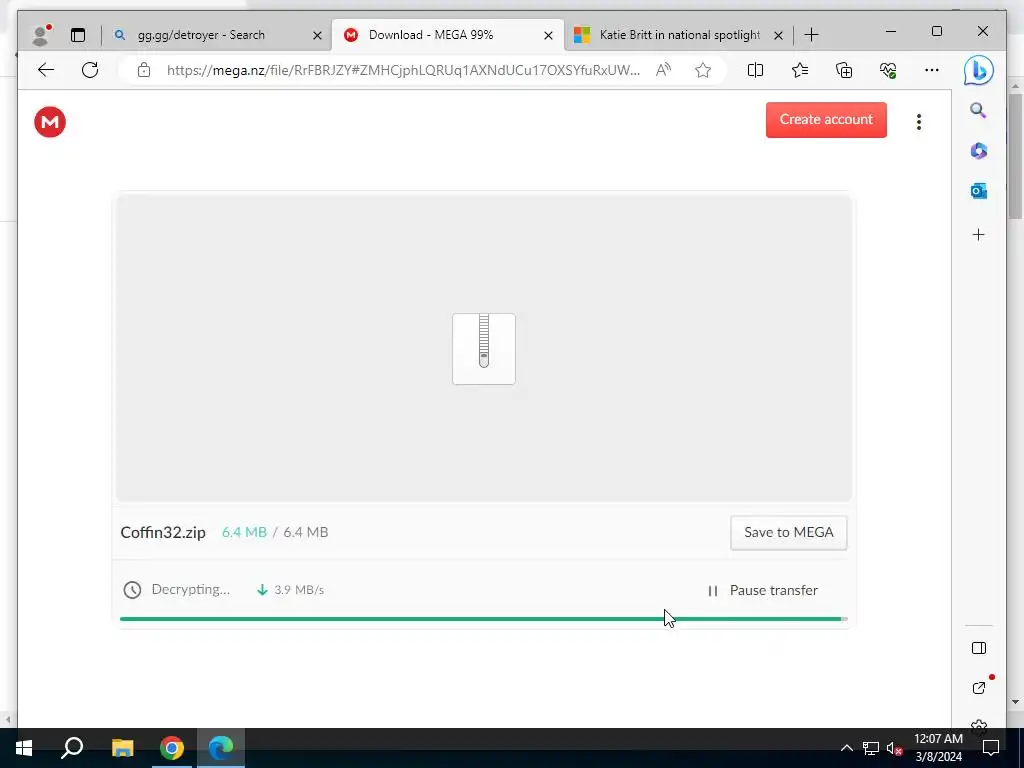Open network status tray icon

871,748
